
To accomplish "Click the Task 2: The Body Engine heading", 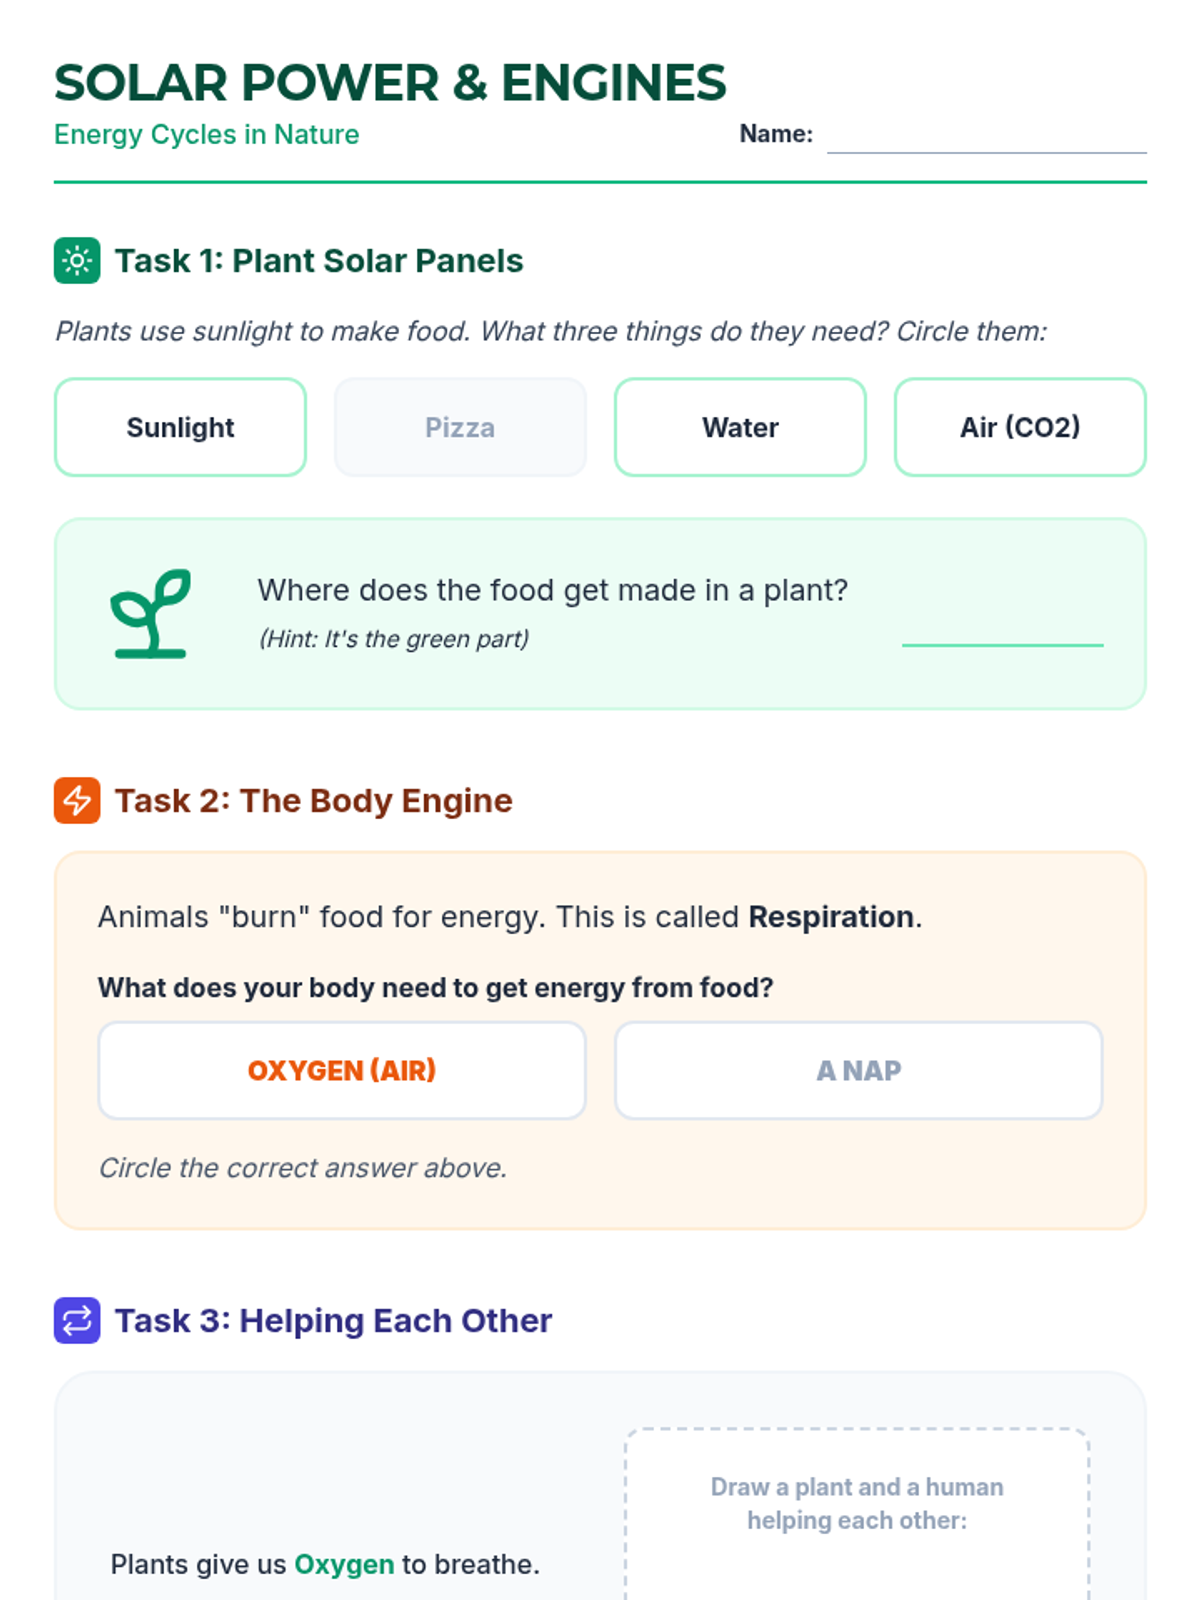I will (313, 801).
